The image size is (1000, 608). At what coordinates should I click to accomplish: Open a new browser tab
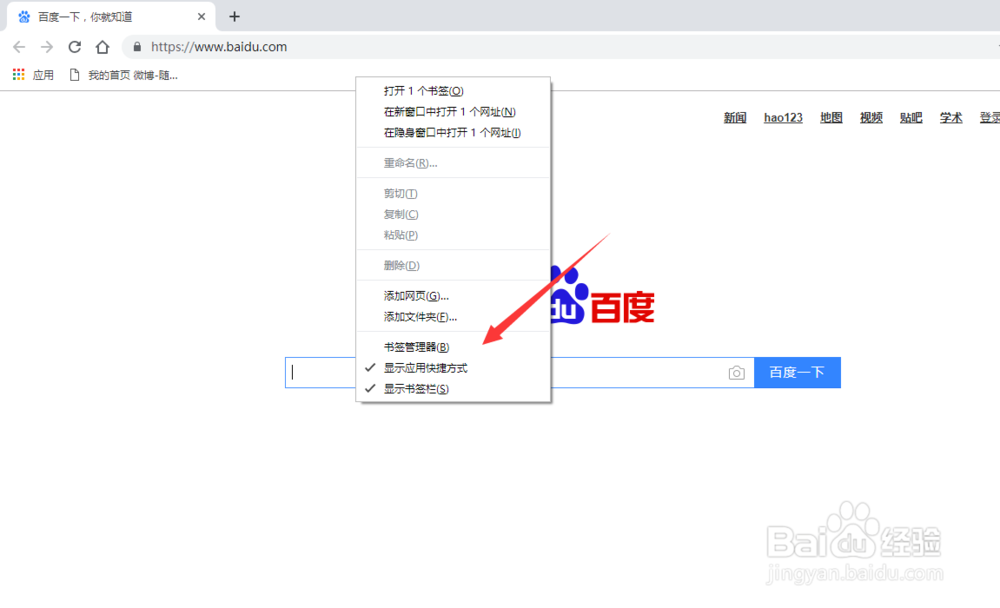coord(234,17)
